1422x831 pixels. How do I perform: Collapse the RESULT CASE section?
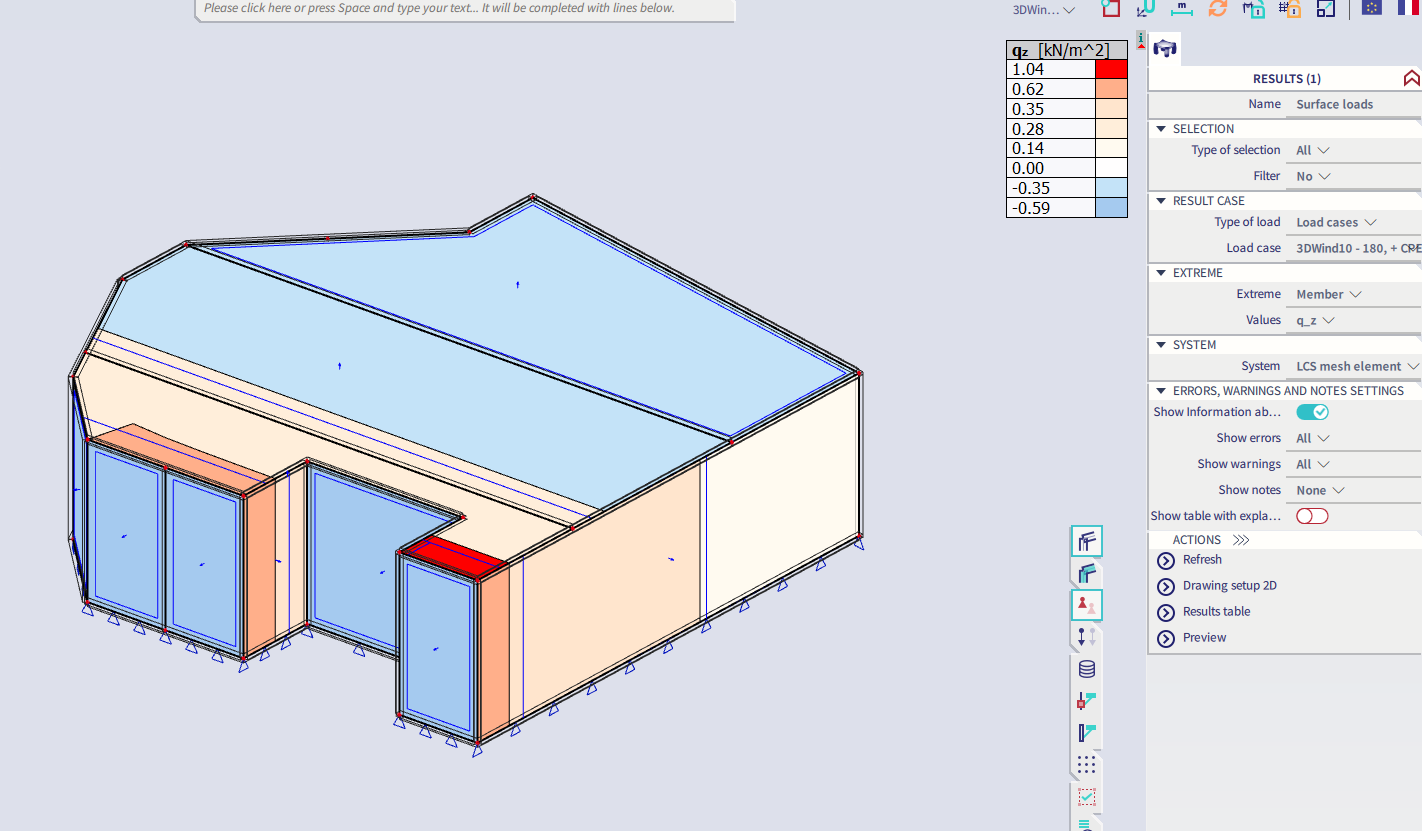1161,201
